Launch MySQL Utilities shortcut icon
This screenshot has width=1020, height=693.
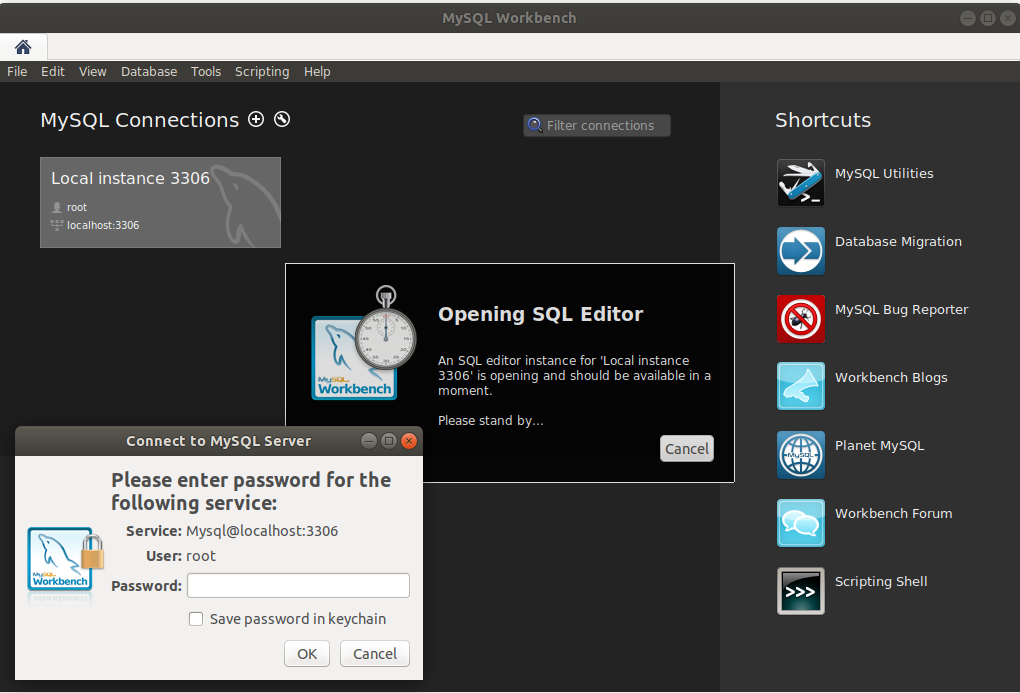click(801, 183)
